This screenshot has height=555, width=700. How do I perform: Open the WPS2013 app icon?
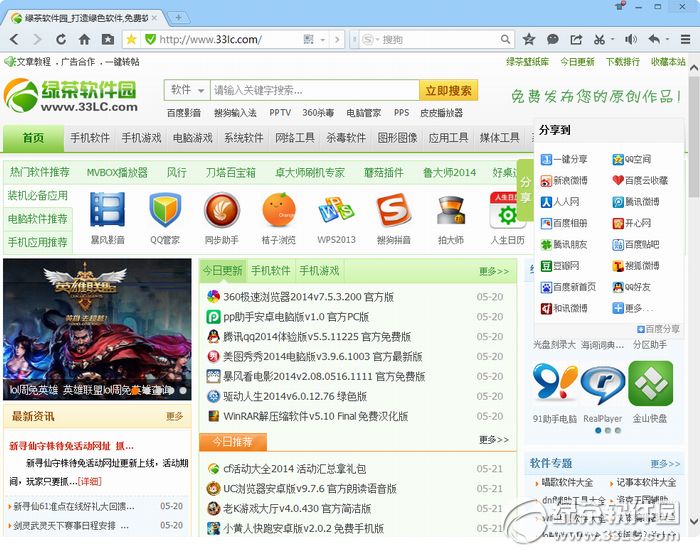coord(336,209)
